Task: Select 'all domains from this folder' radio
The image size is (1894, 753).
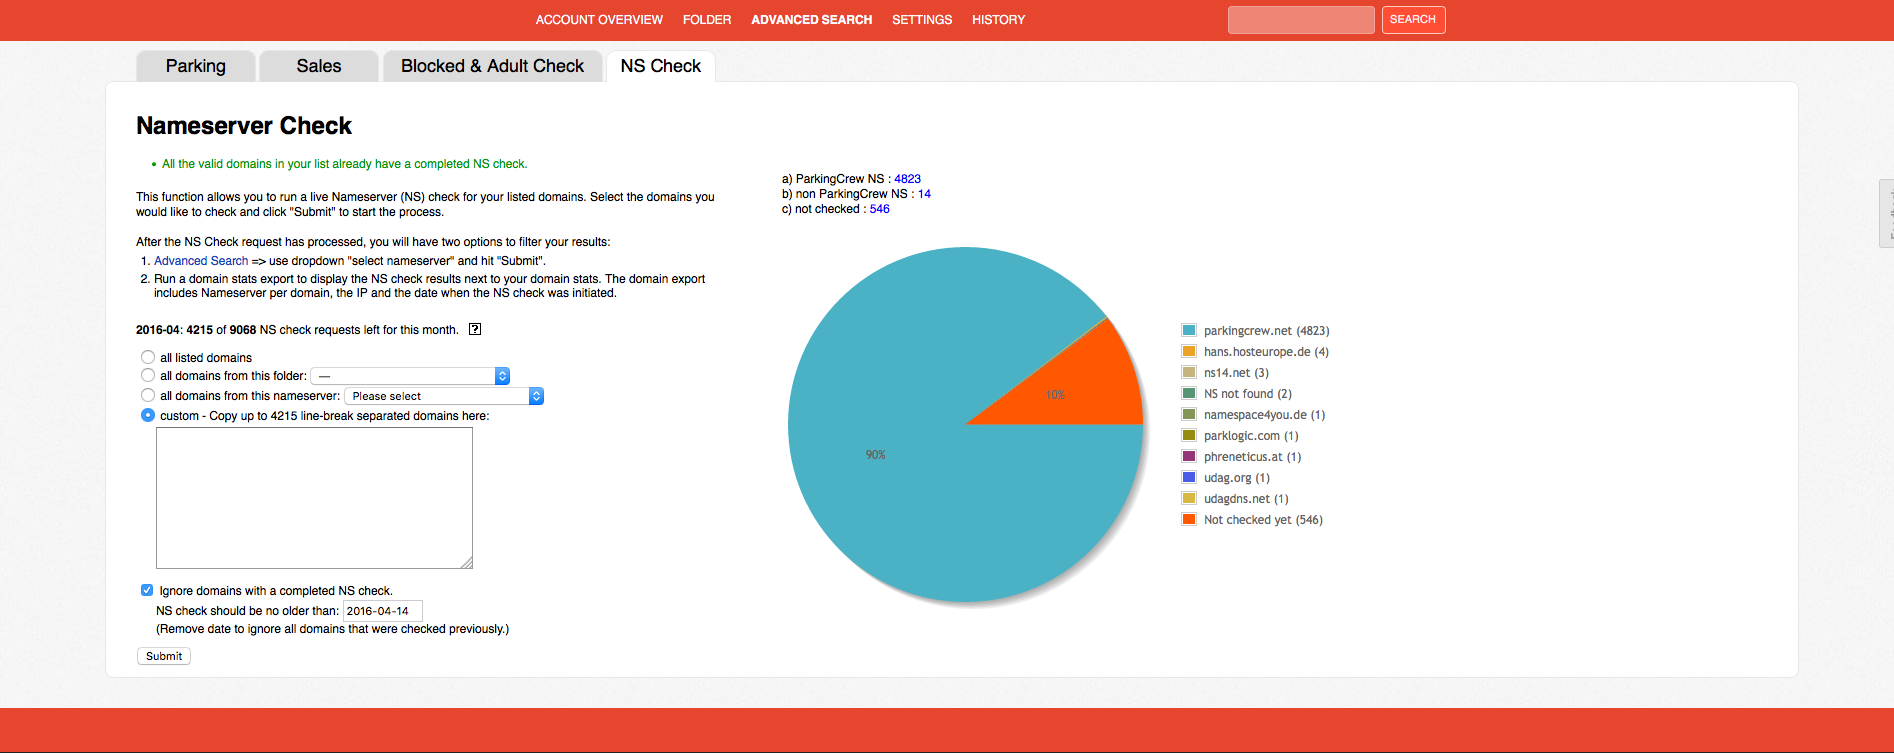Action: (x=148, y=376)
